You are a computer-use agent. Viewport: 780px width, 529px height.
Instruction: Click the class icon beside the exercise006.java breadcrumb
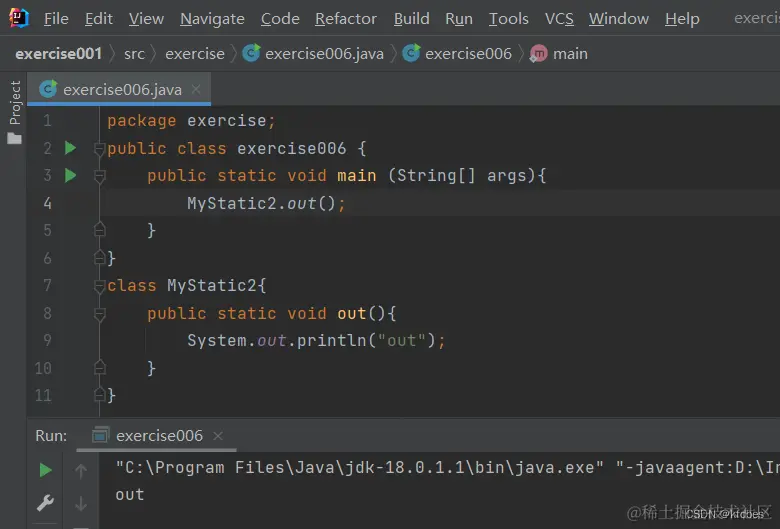point(251,53)
